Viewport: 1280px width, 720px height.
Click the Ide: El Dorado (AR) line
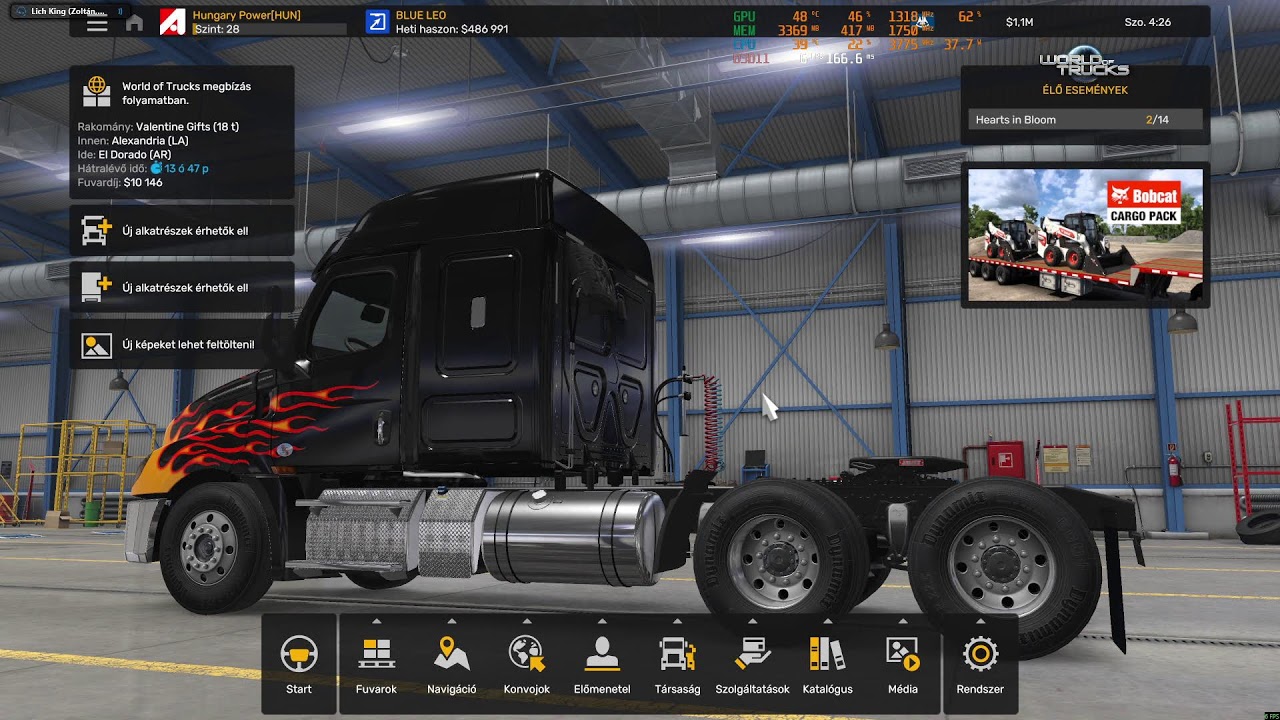[x=124, y=155]
